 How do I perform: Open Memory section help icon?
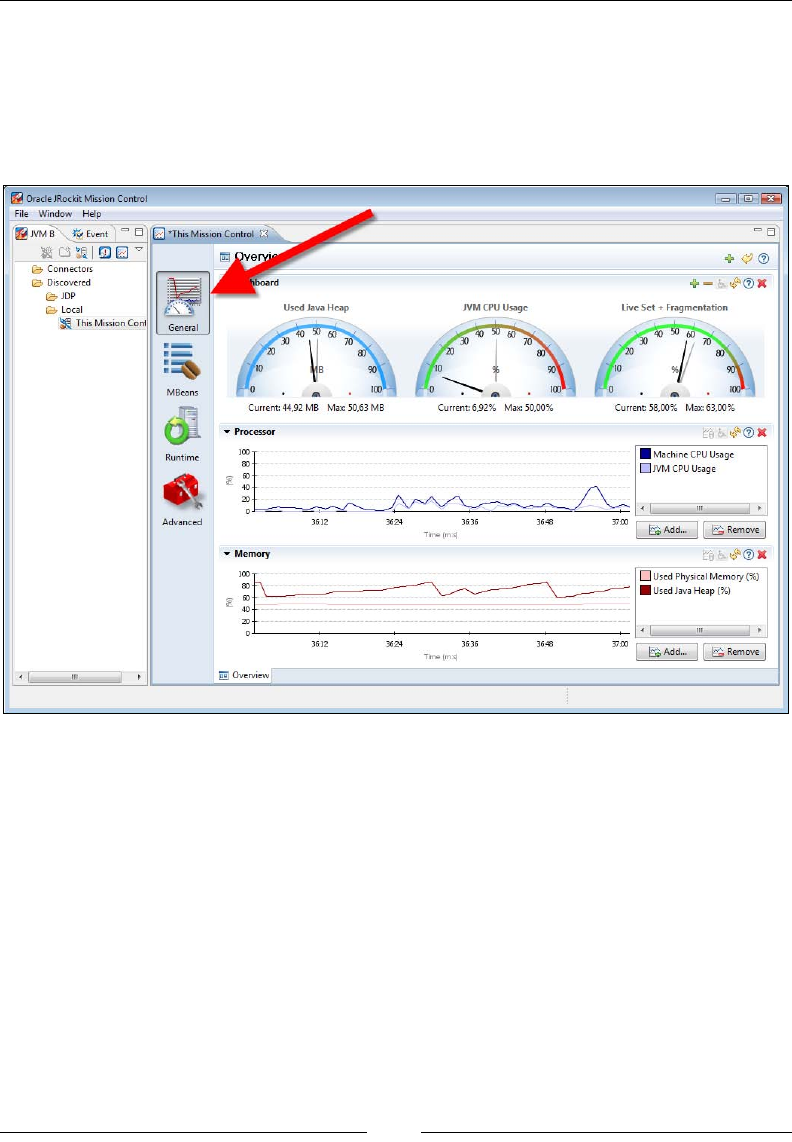(748, 555)
